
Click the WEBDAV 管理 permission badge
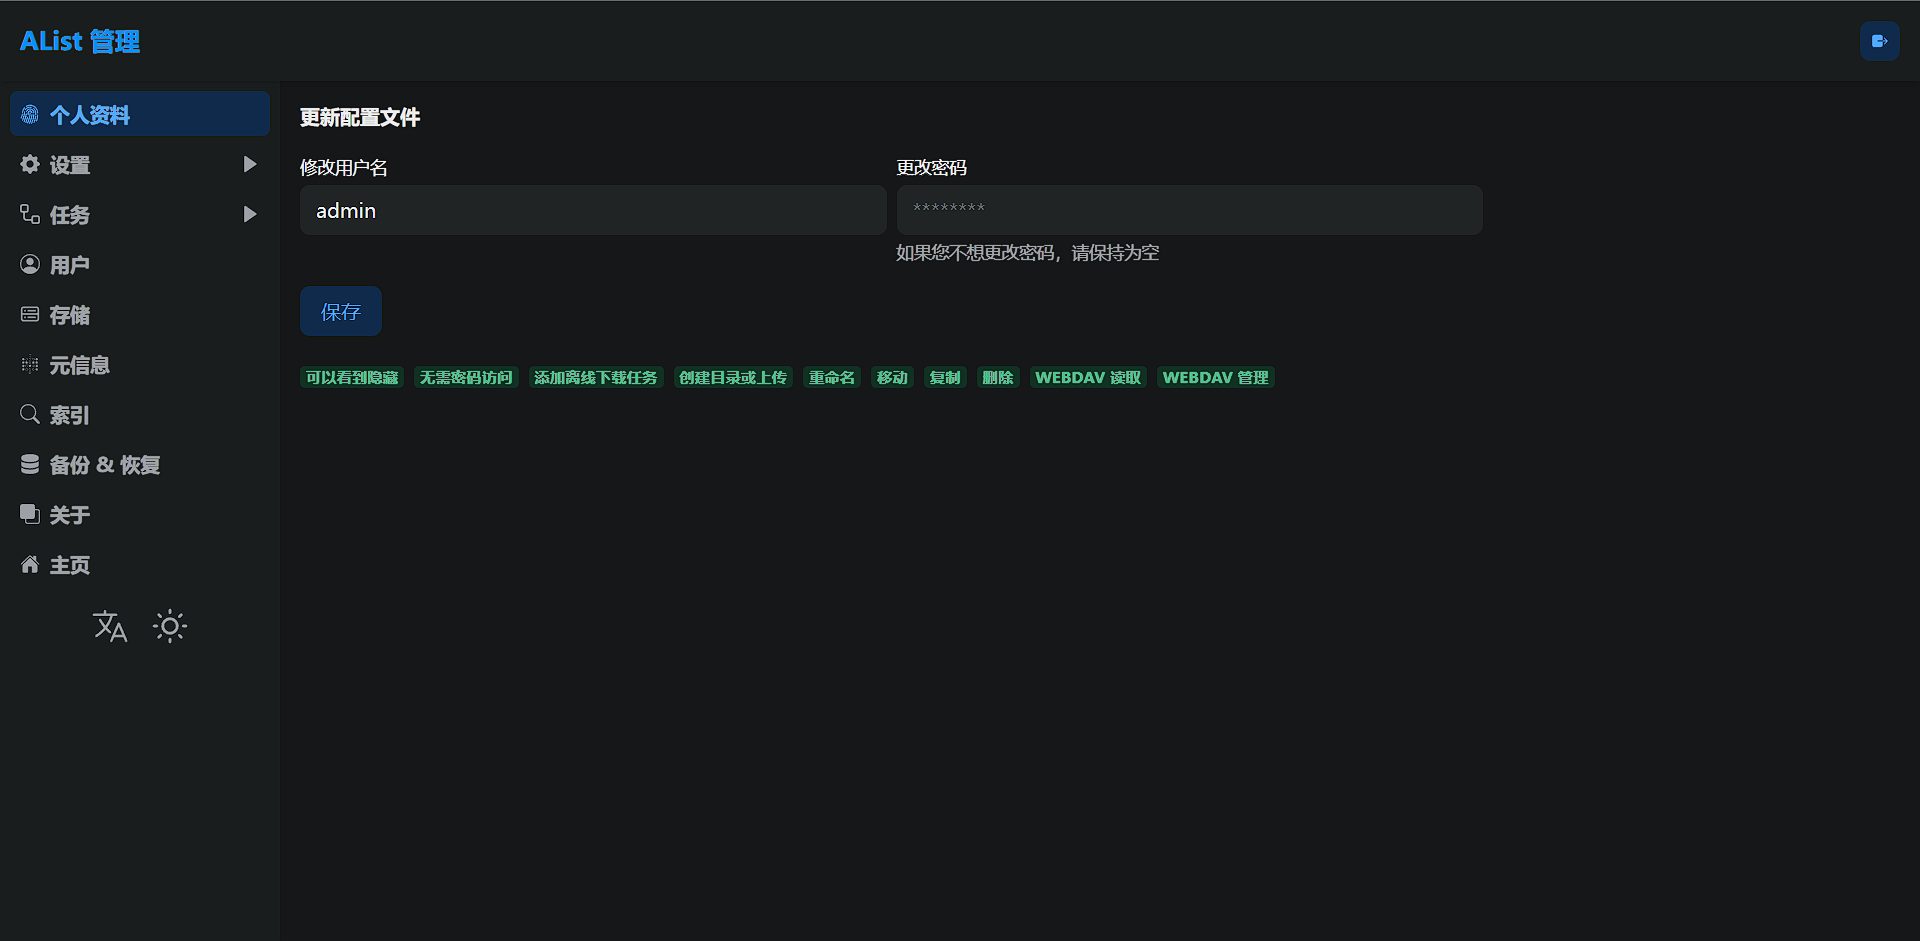pyautogui.click(x=1215, y=378)
